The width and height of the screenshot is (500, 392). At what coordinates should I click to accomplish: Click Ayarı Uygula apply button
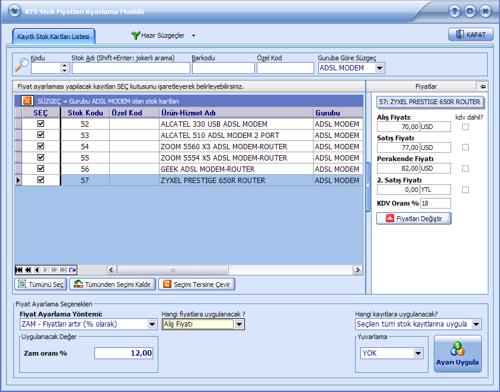457,354
